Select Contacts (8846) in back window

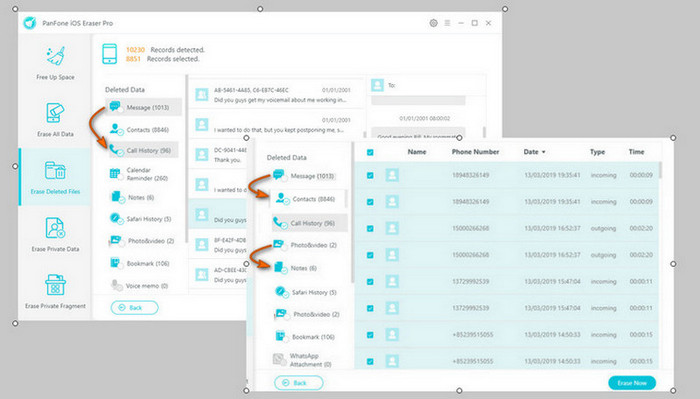tap(140, 129)
